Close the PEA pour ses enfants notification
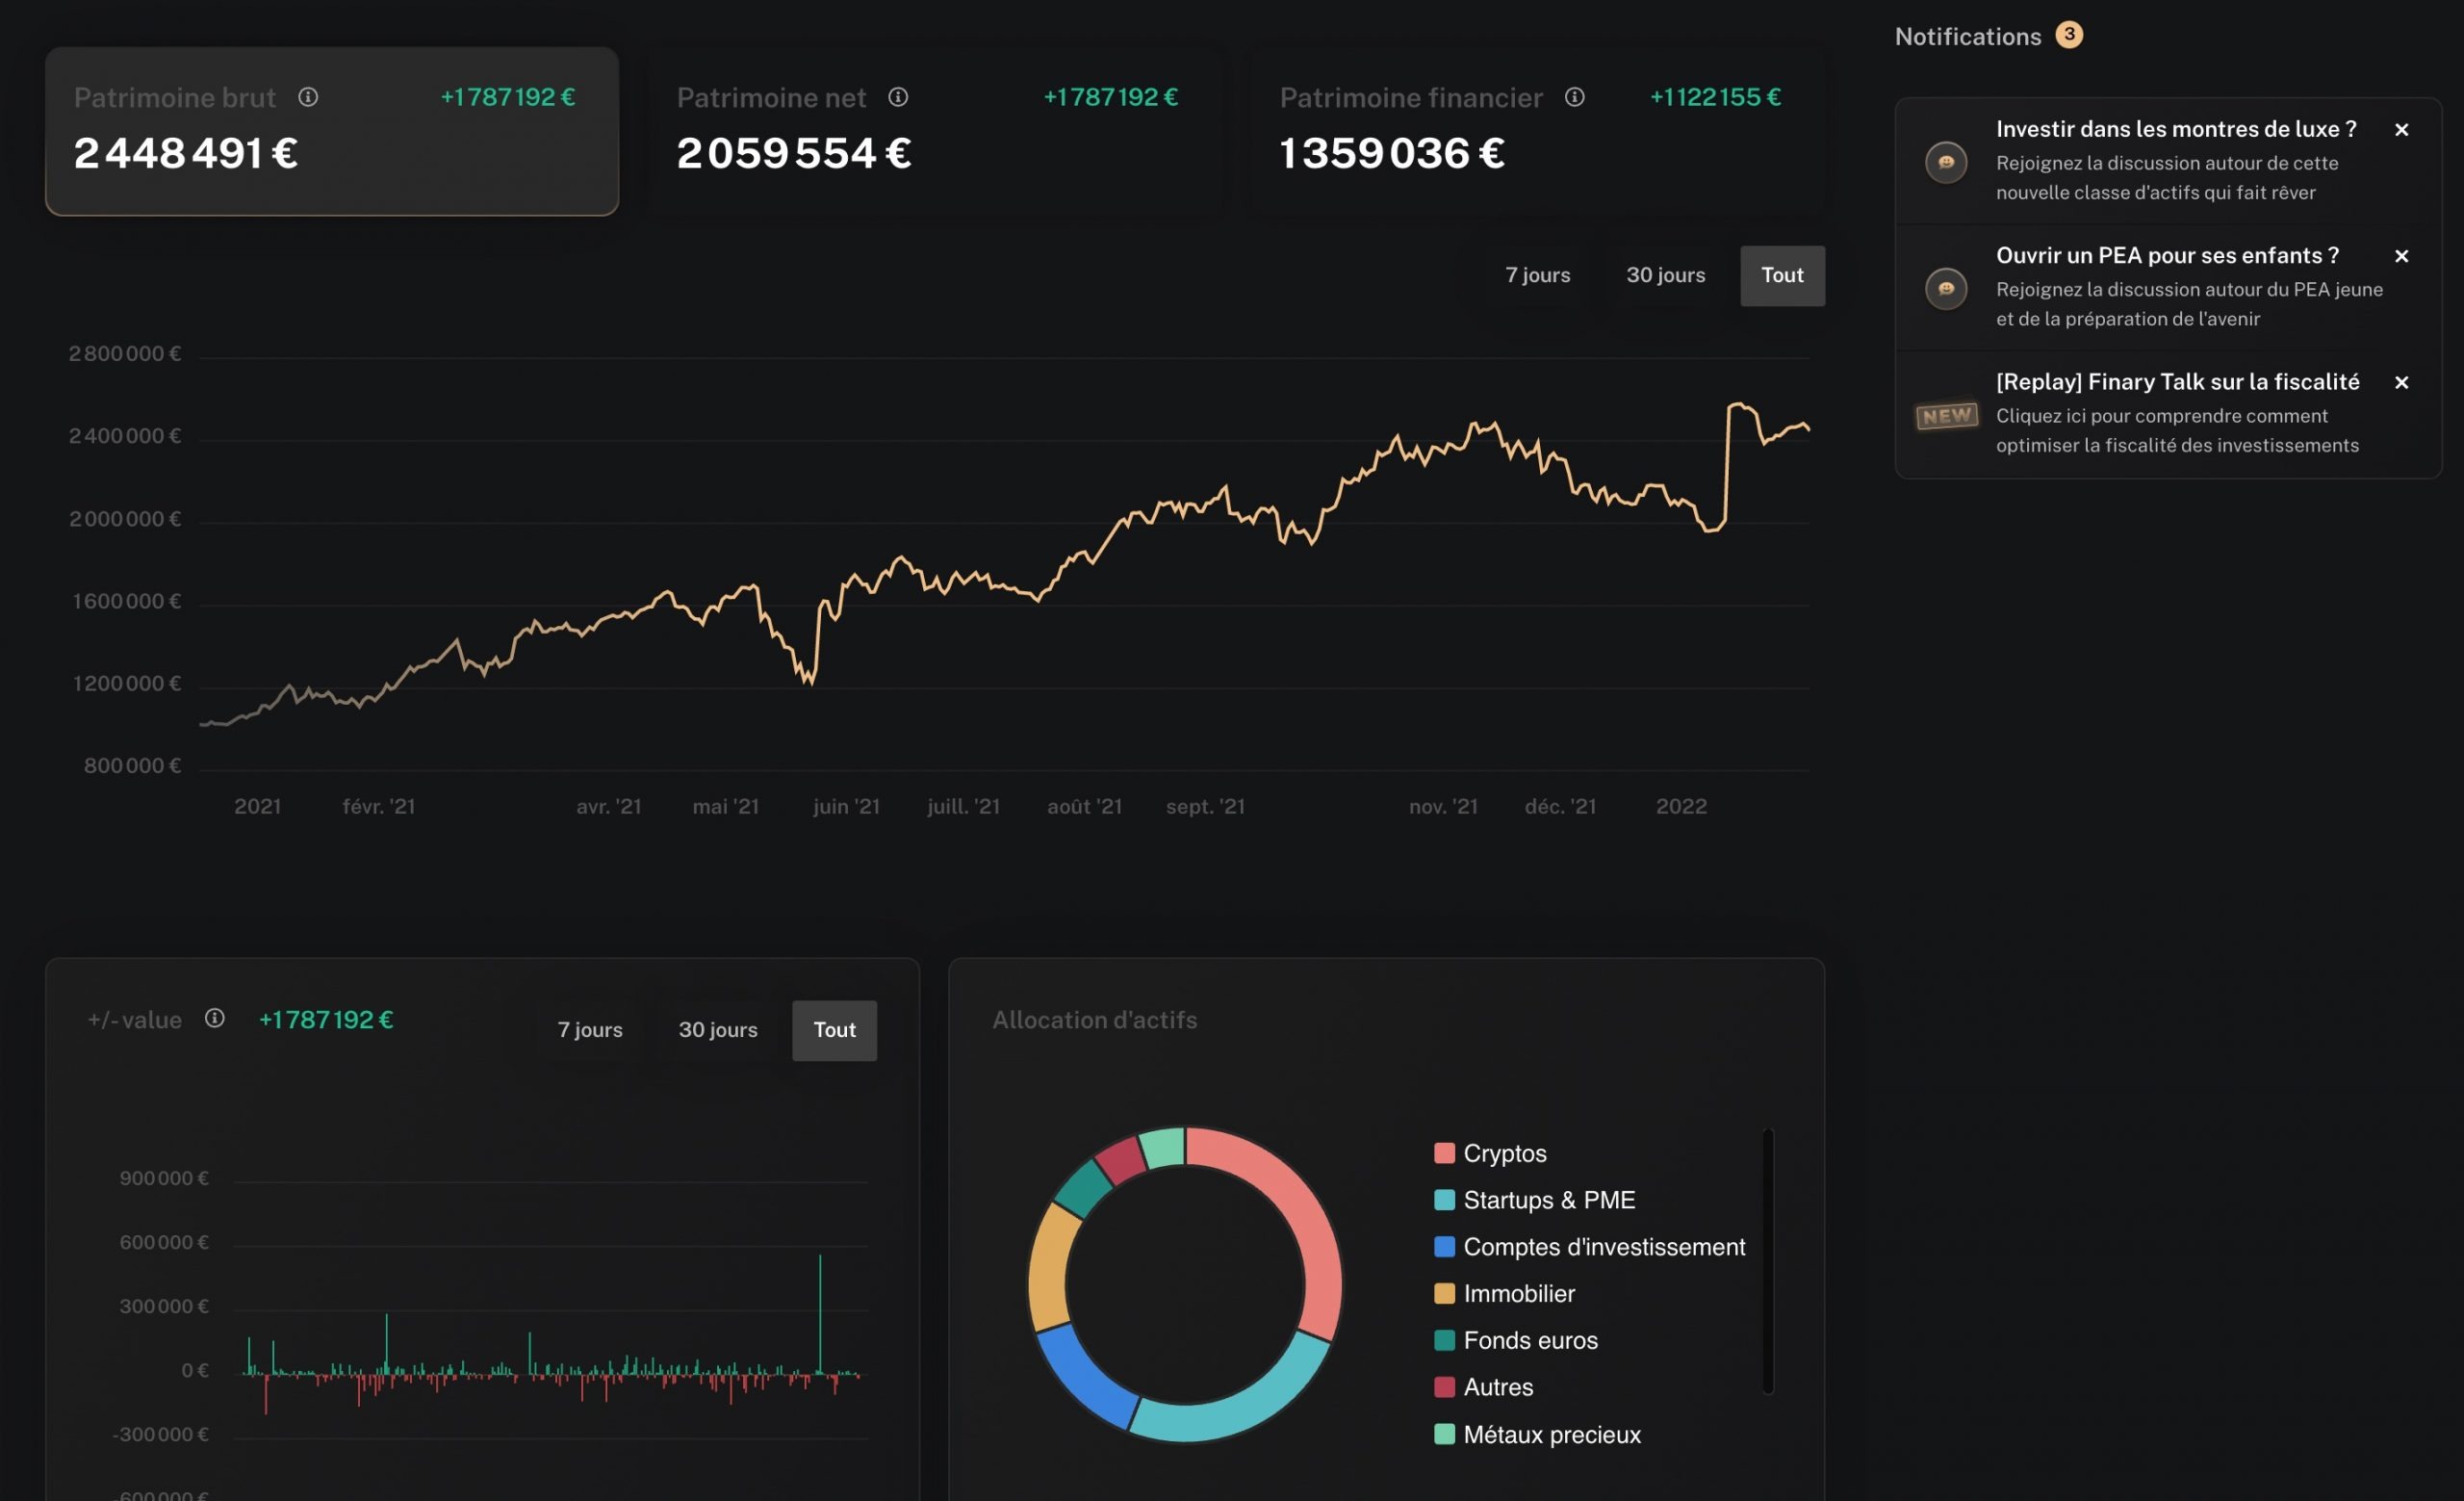2464x1501 pixels. pos(2401,256)
